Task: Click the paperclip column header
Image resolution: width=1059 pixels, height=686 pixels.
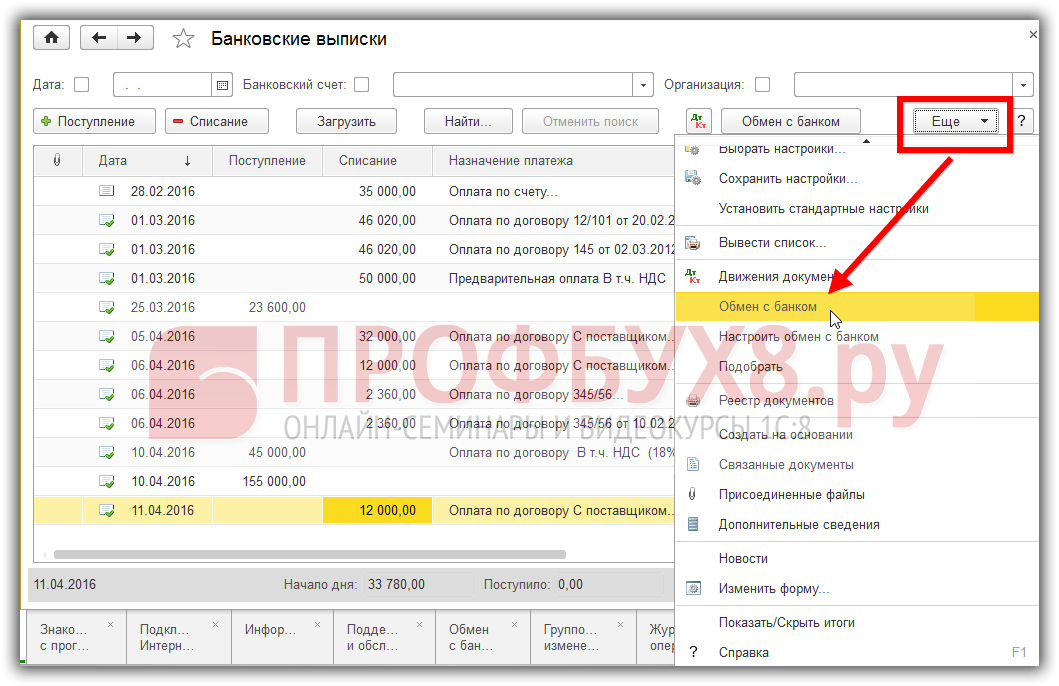Action: (57, 161)
